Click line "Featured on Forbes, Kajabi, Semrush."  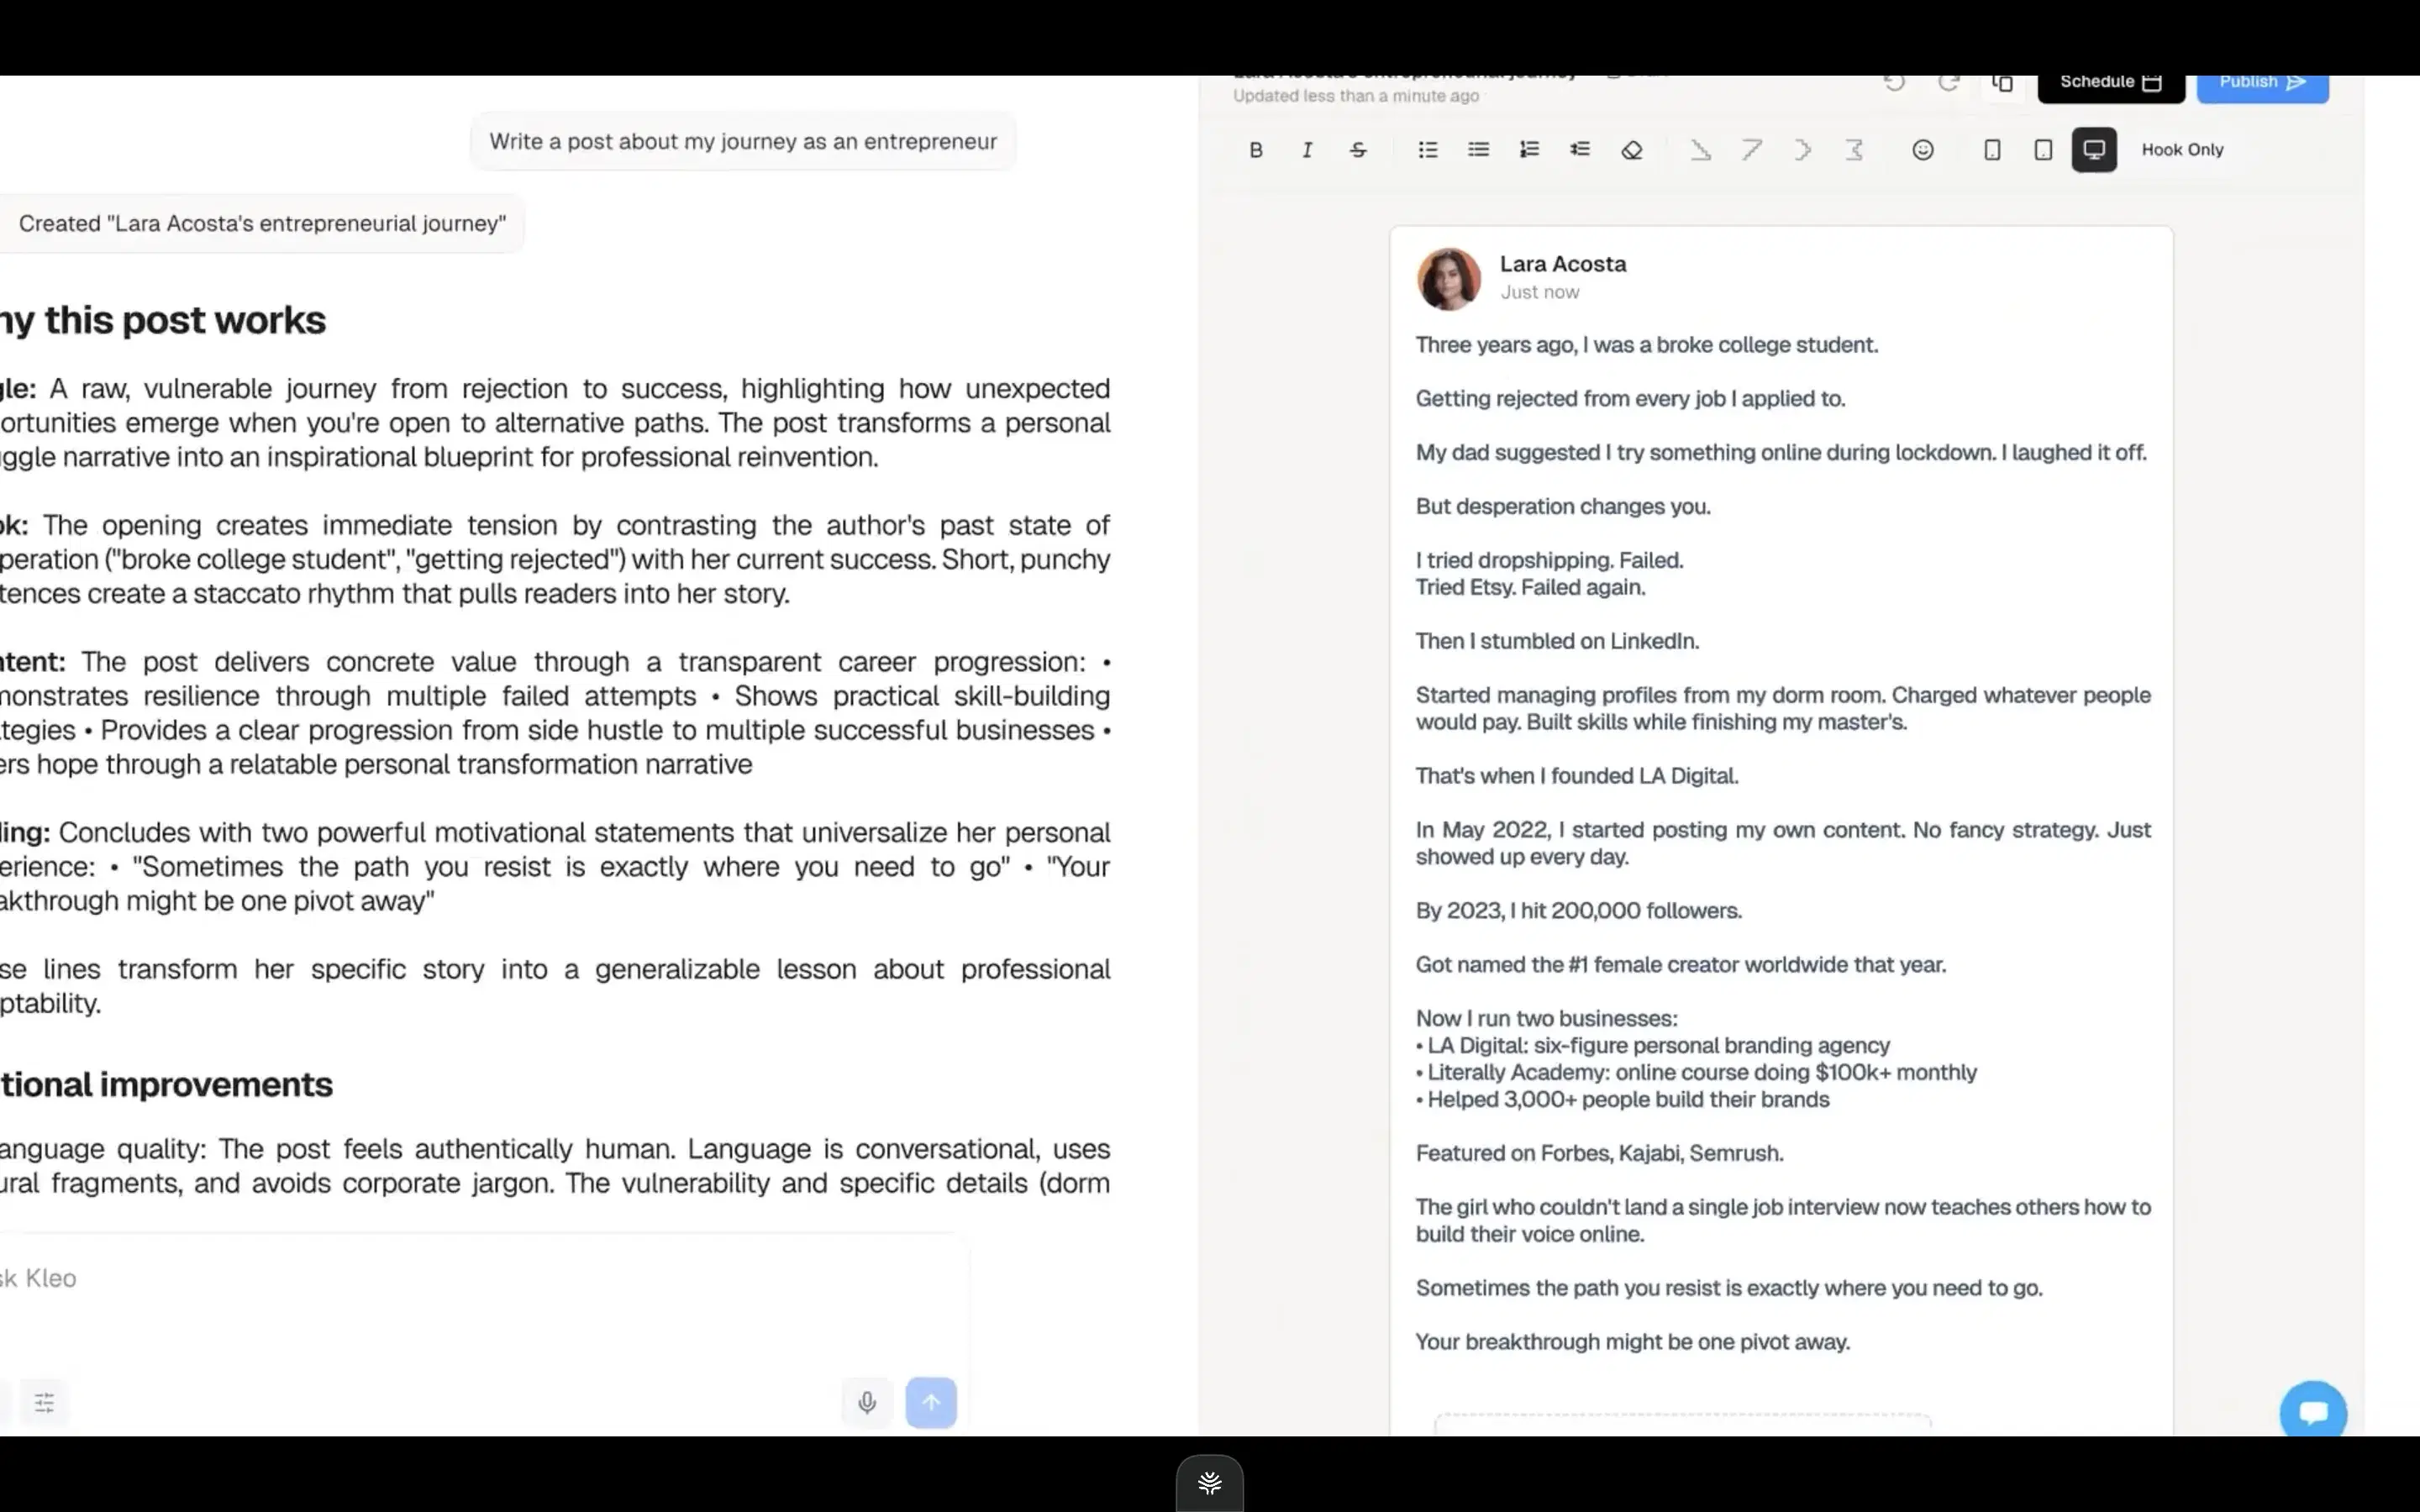[1599, 1154]
